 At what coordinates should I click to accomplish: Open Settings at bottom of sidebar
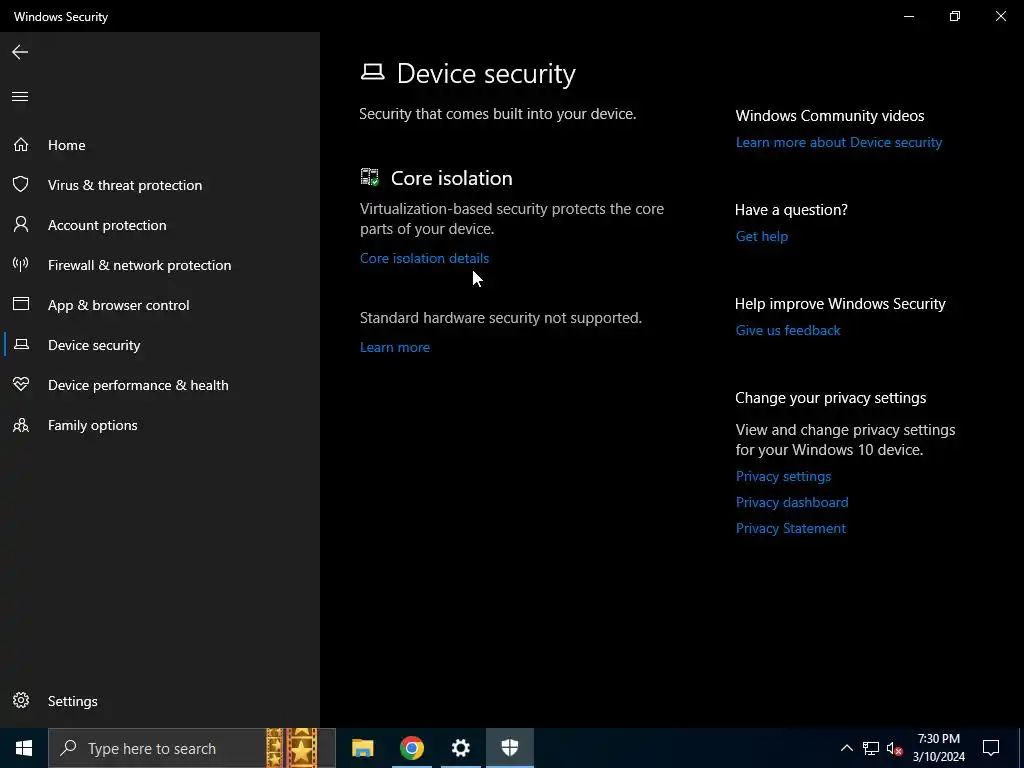[x=72, y=701]
